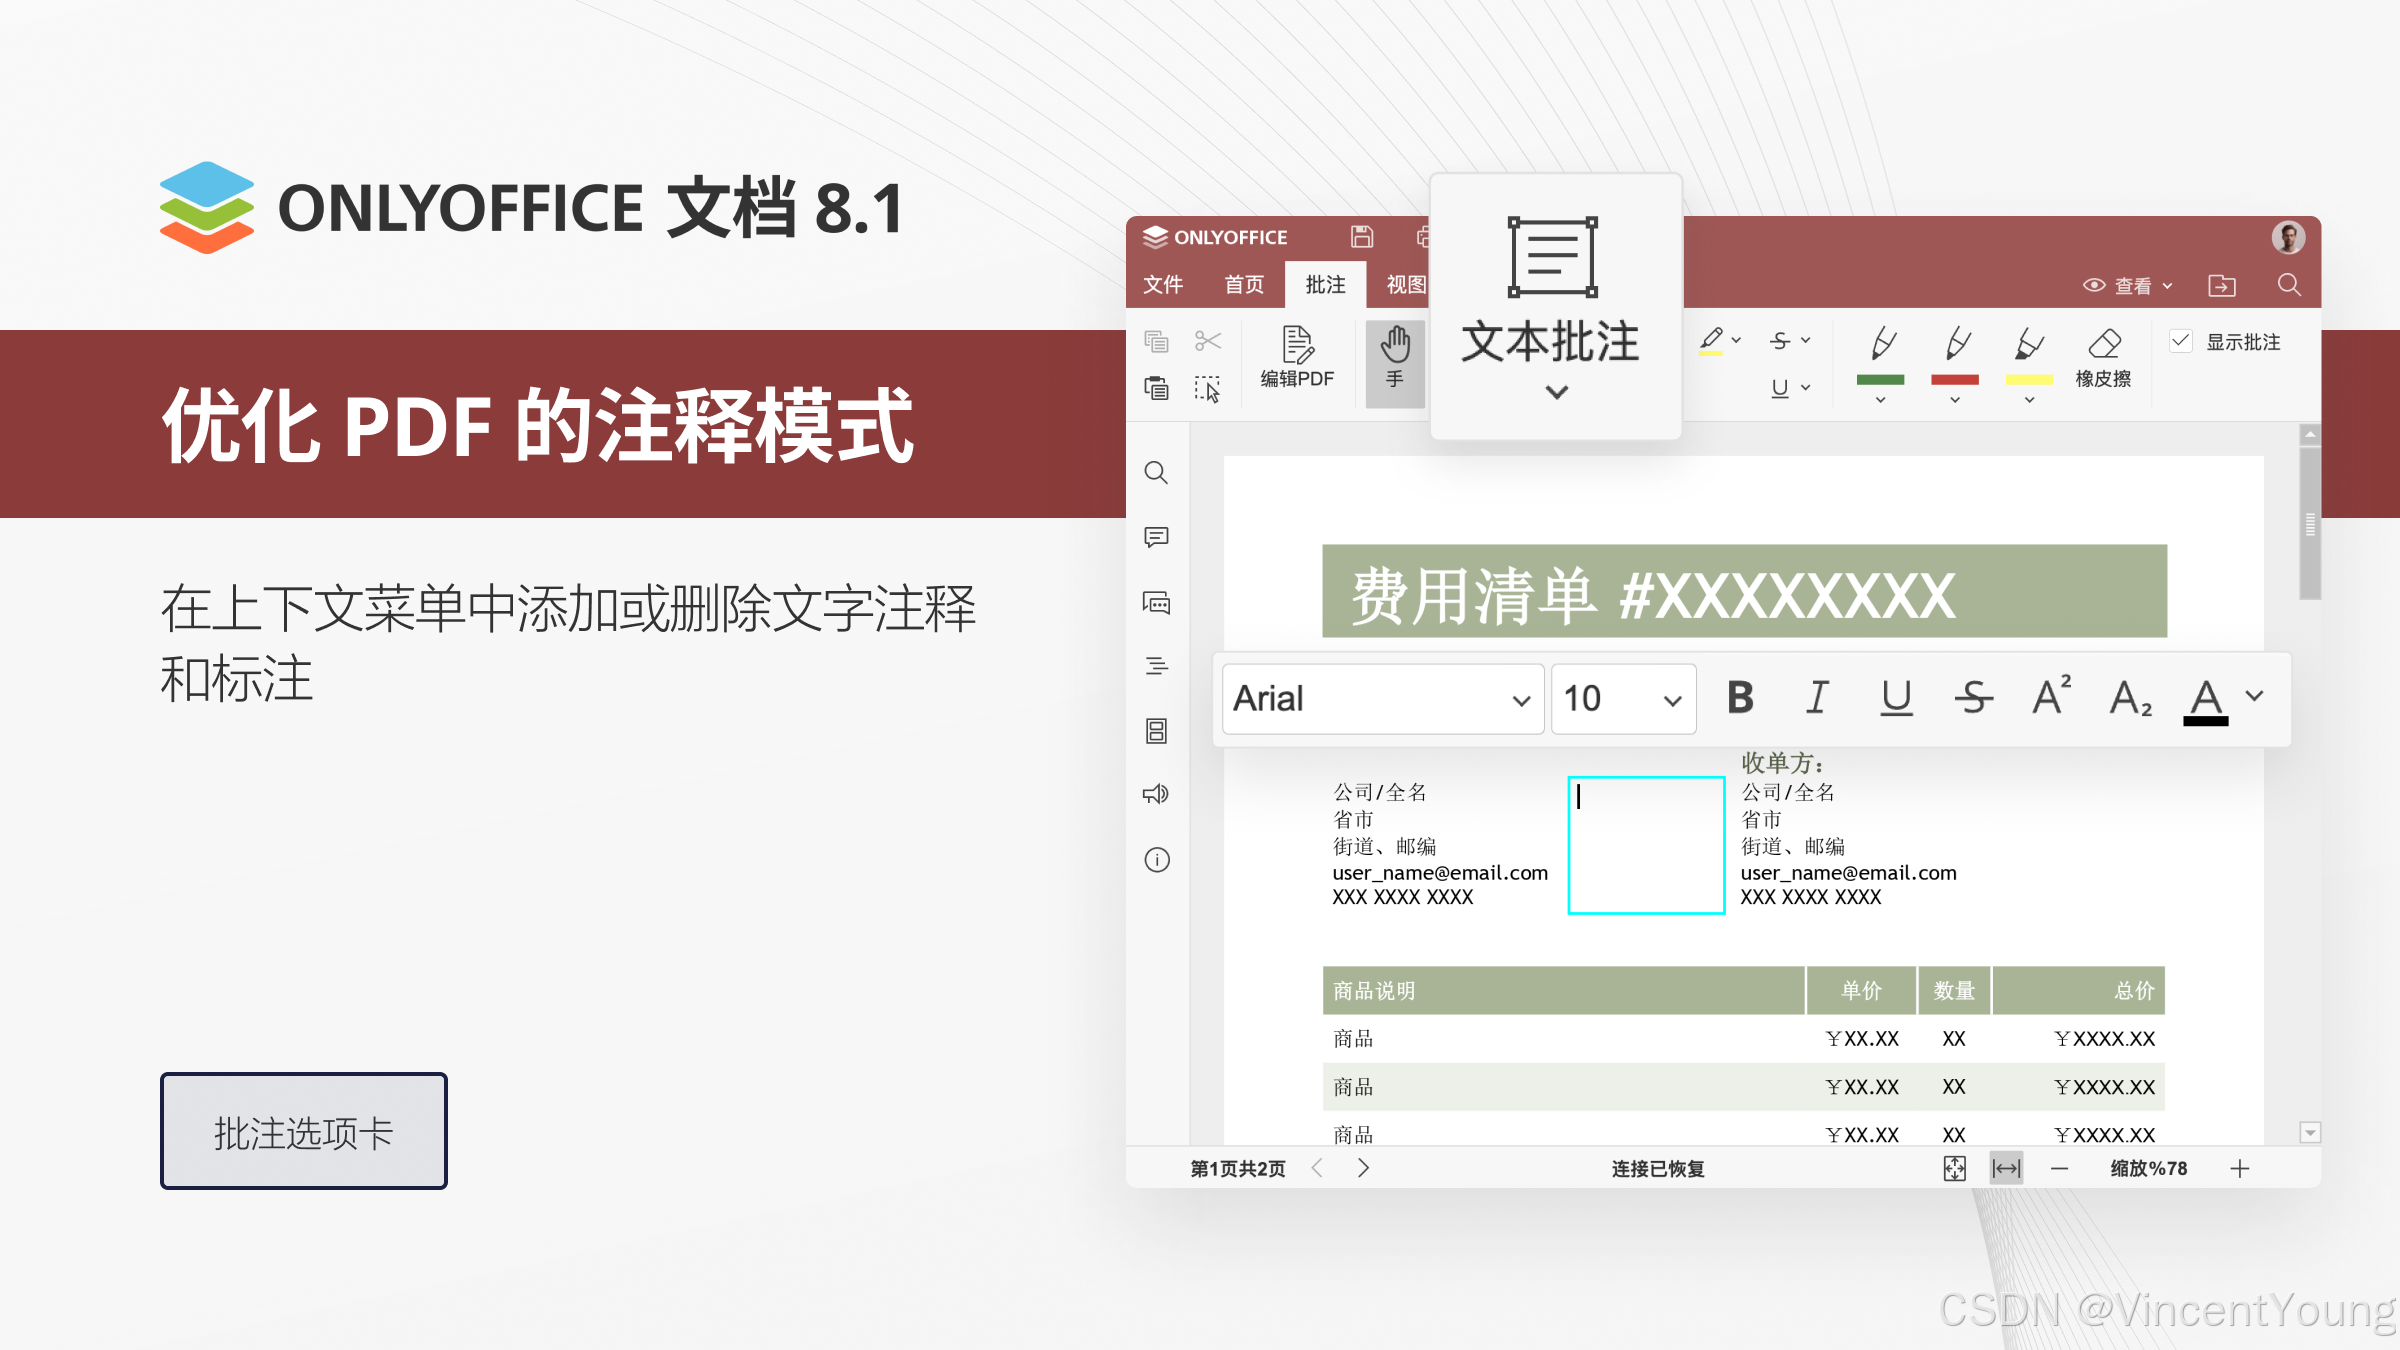Open the green pen options chevron
The width and height of the screenshot is (2400, 1350).
(1881, 400)
